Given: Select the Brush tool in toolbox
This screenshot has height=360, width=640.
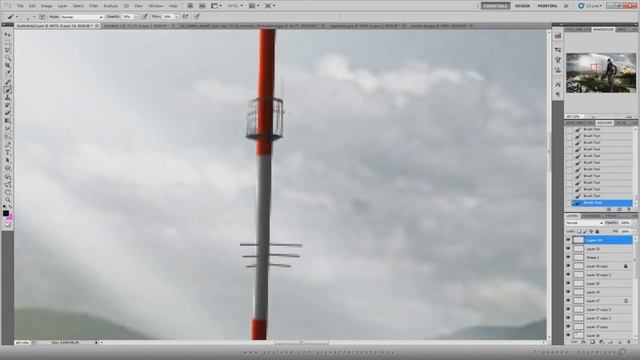Looking at the screenshot, I should pos(7,89).
